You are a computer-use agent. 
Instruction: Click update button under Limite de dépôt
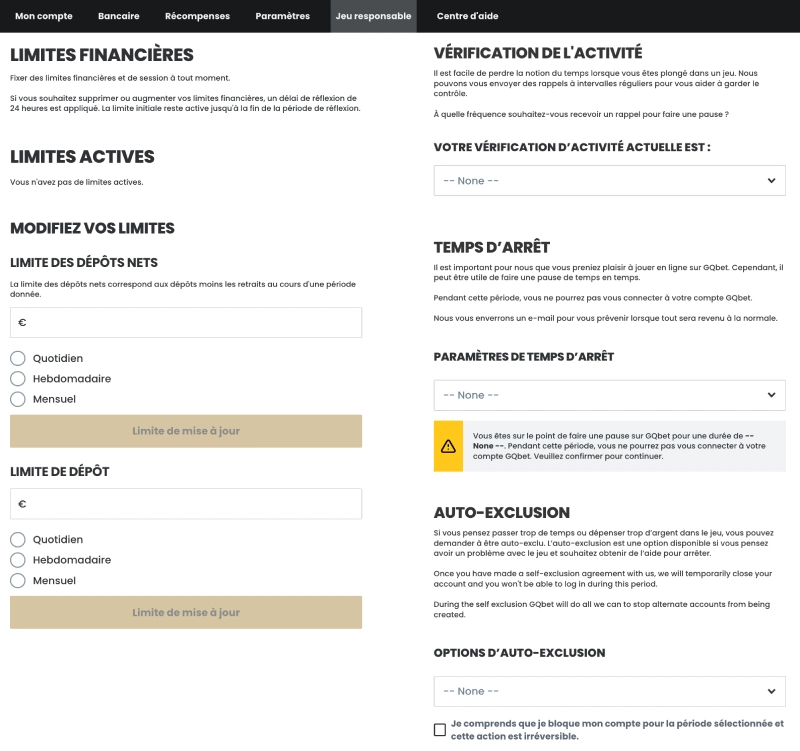click(186, 612)
